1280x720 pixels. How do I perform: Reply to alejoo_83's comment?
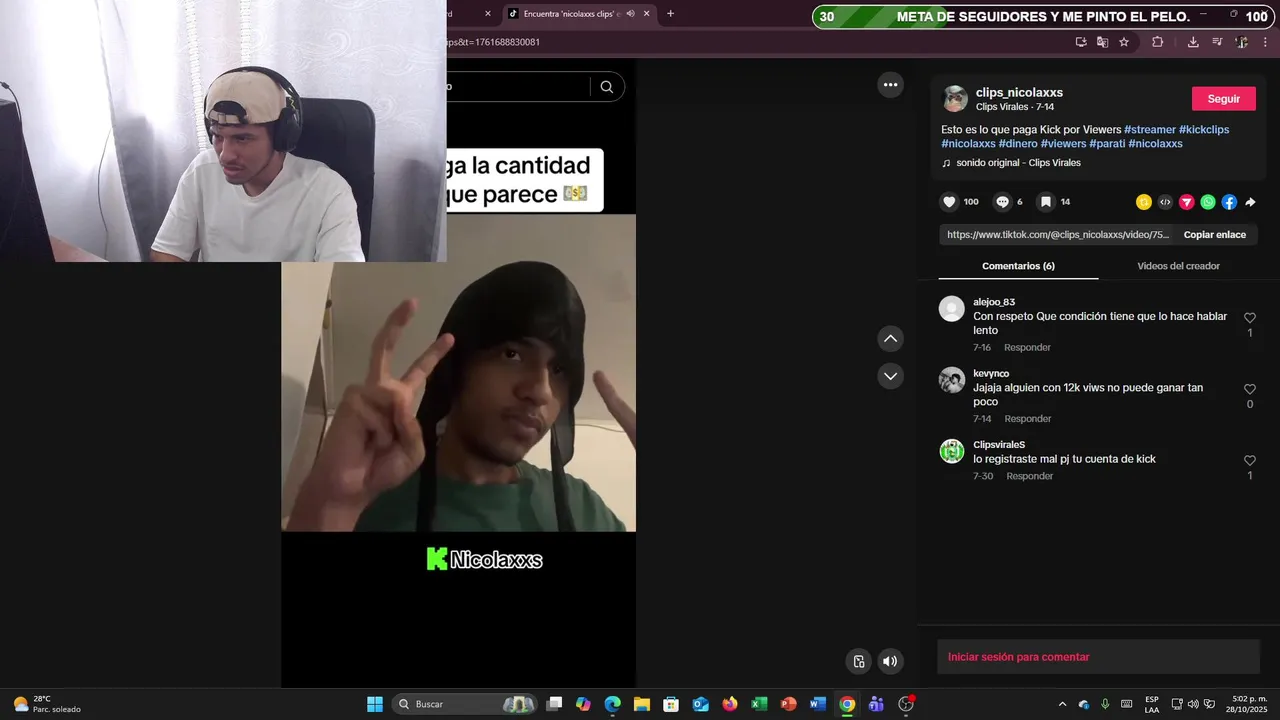[x=1027, y=348]
